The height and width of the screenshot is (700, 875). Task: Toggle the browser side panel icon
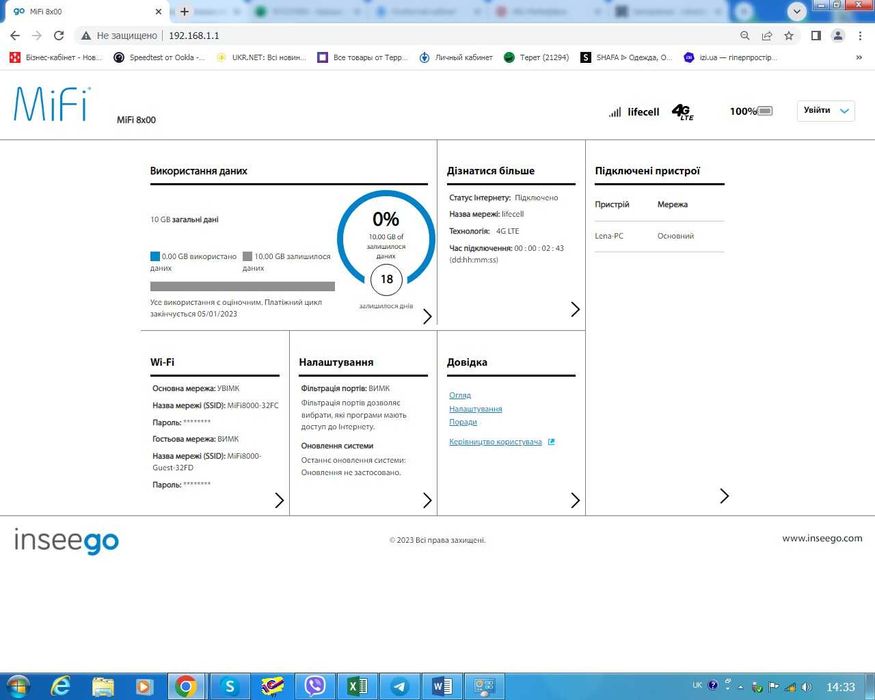point(816,36)
